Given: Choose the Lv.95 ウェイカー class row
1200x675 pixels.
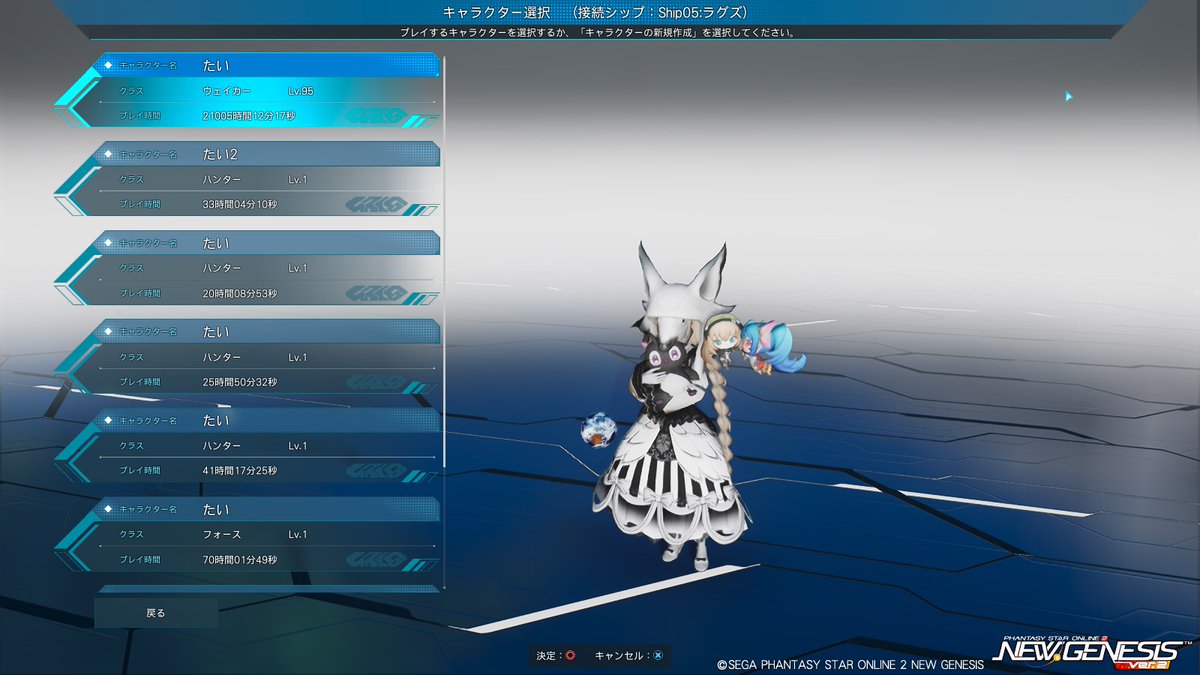Looking at the screenshot, I should pyautogui.click(x=268, y=91).
